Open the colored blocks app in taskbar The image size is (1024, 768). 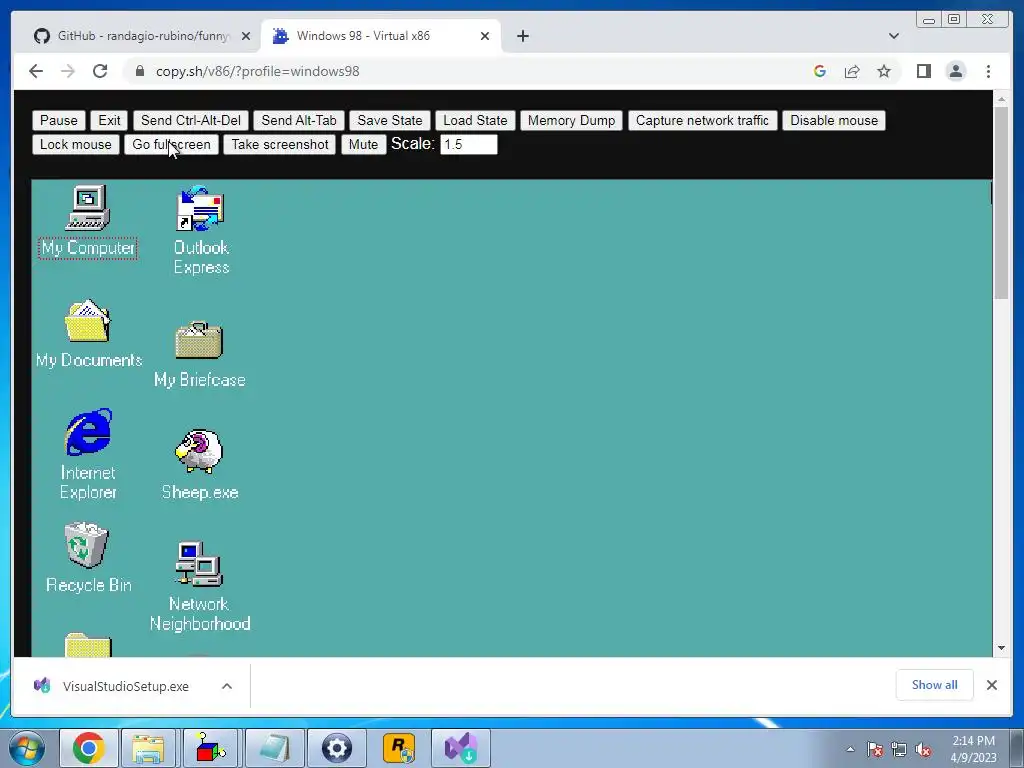(x=210, y=748)
